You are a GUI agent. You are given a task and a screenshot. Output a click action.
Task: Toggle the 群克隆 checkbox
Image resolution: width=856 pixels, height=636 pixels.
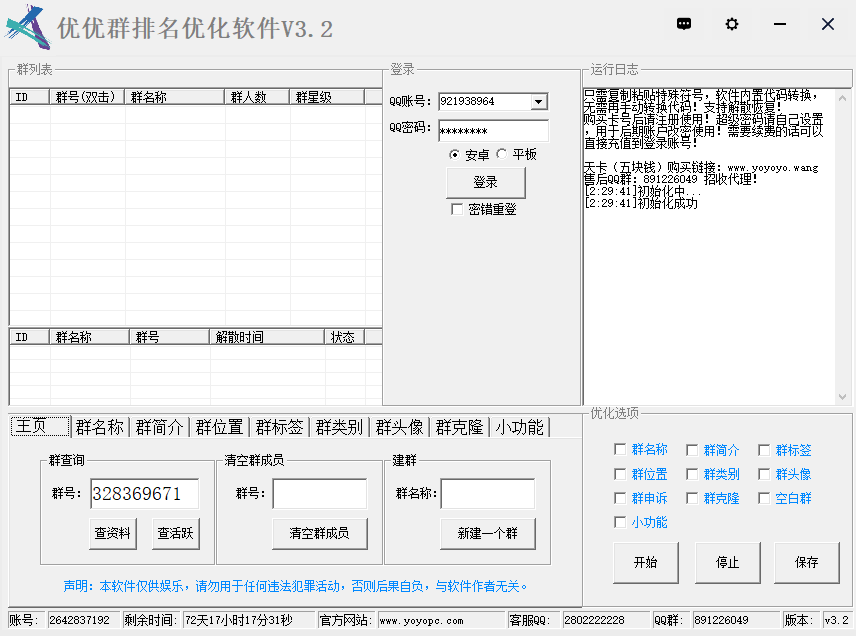coord(692,498)
